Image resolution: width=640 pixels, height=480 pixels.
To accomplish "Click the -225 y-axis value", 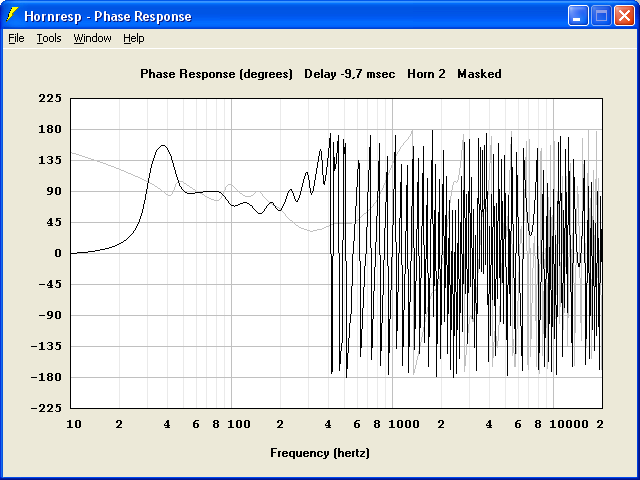I will (x=46, y=408).
